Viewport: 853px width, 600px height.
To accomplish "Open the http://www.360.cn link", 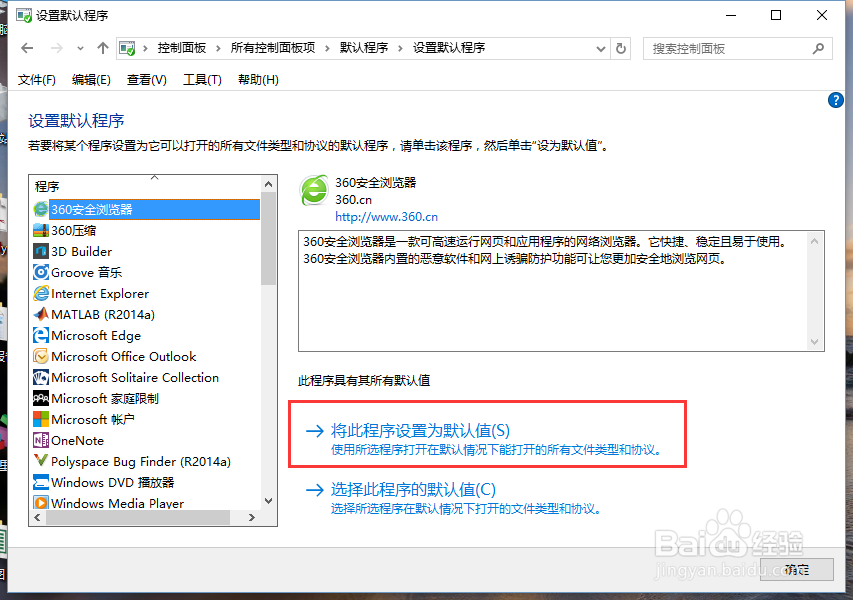I will [386, 217].
